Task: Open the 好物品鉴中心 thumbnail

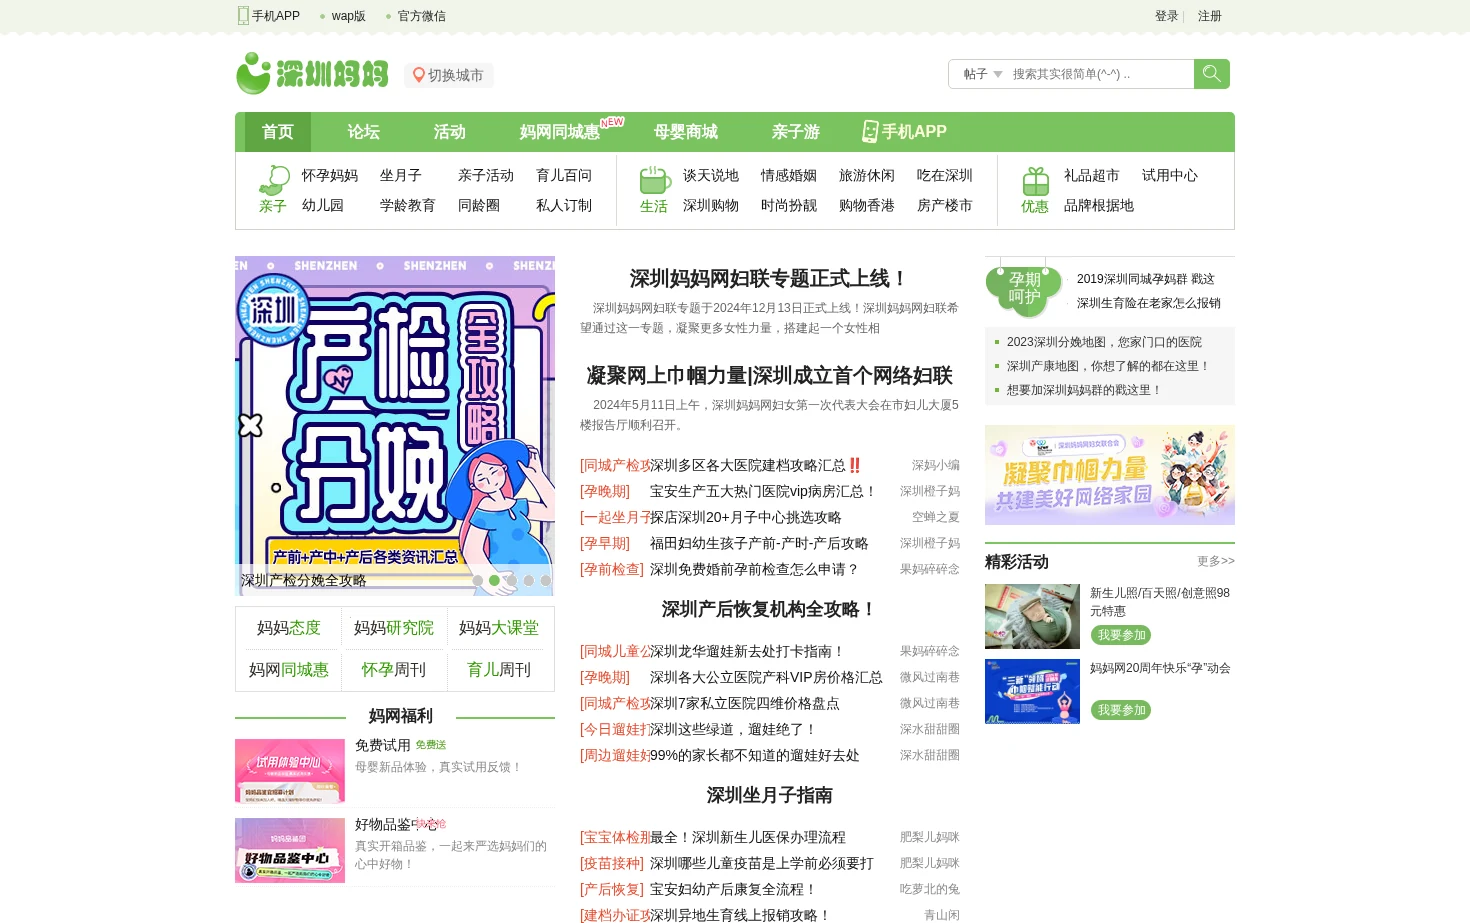Action: [290, 851]
